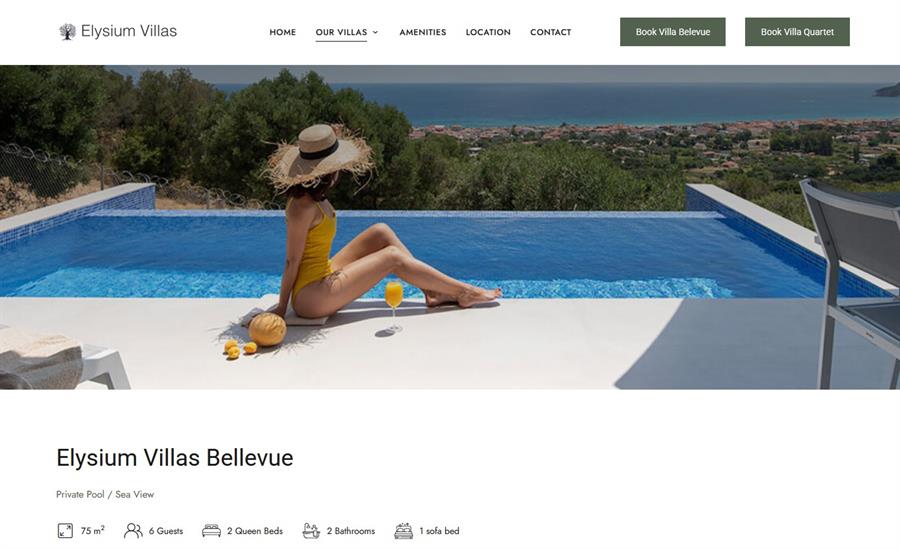This screenshot has width=900, height=549.
Task: Click the 6 Guests people icon
Action: pyautogui.click(x=133, y=531)
